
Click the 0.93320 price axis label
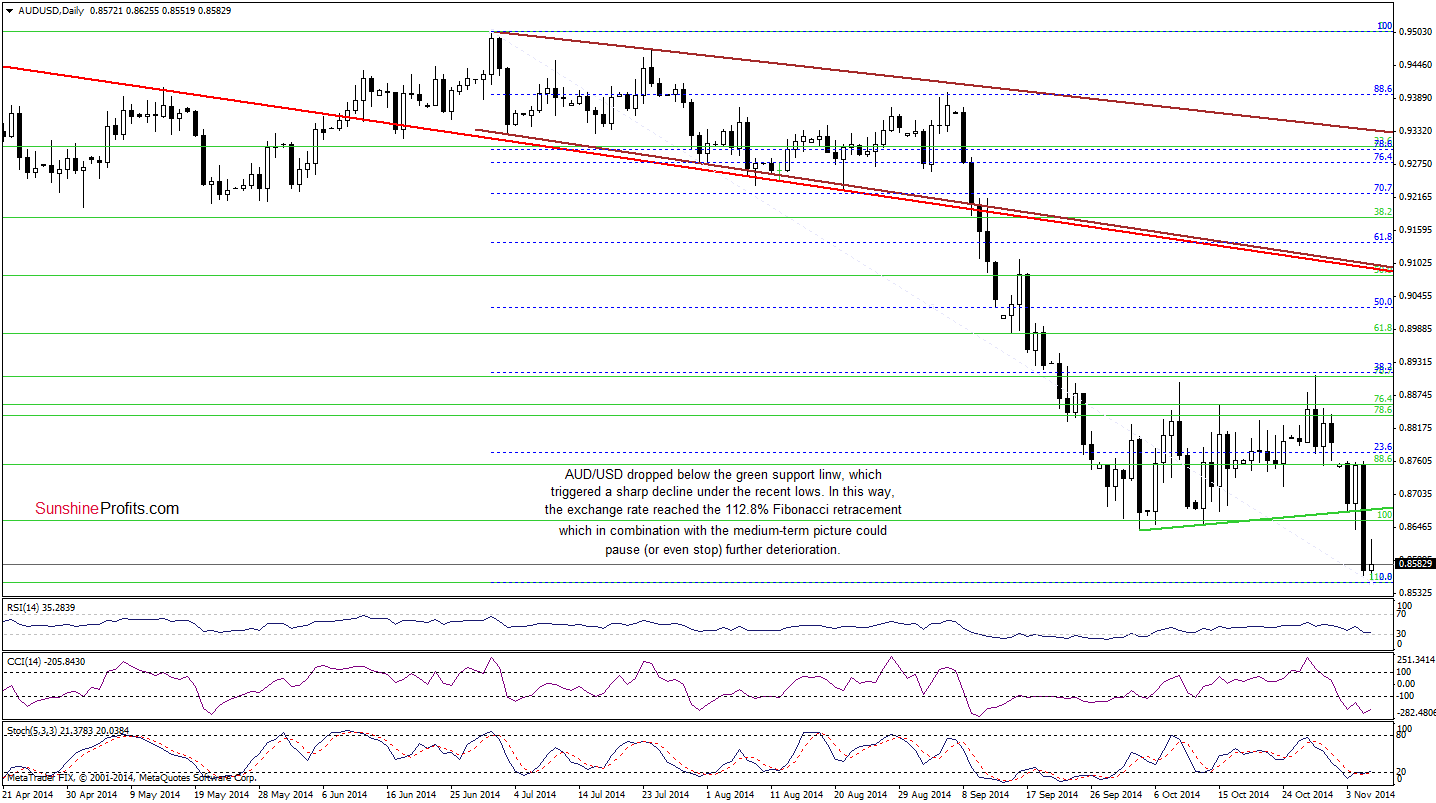[x=1414, y=131]
